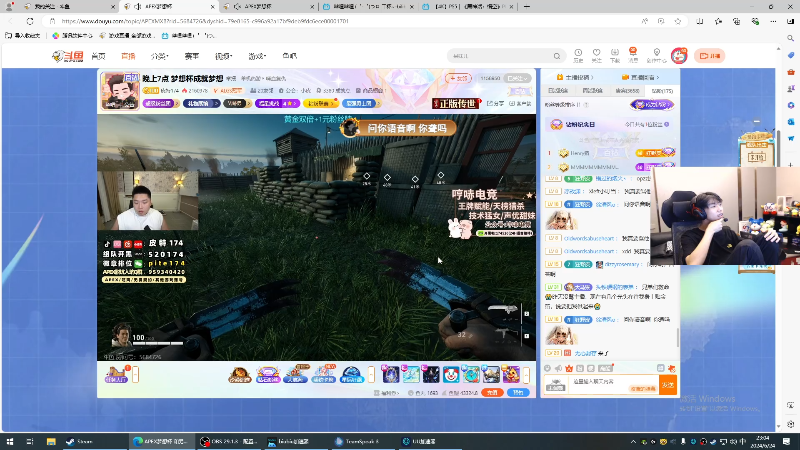Click the share link above the player
Screen dimensions: 800x450
(x=495, y=104)
